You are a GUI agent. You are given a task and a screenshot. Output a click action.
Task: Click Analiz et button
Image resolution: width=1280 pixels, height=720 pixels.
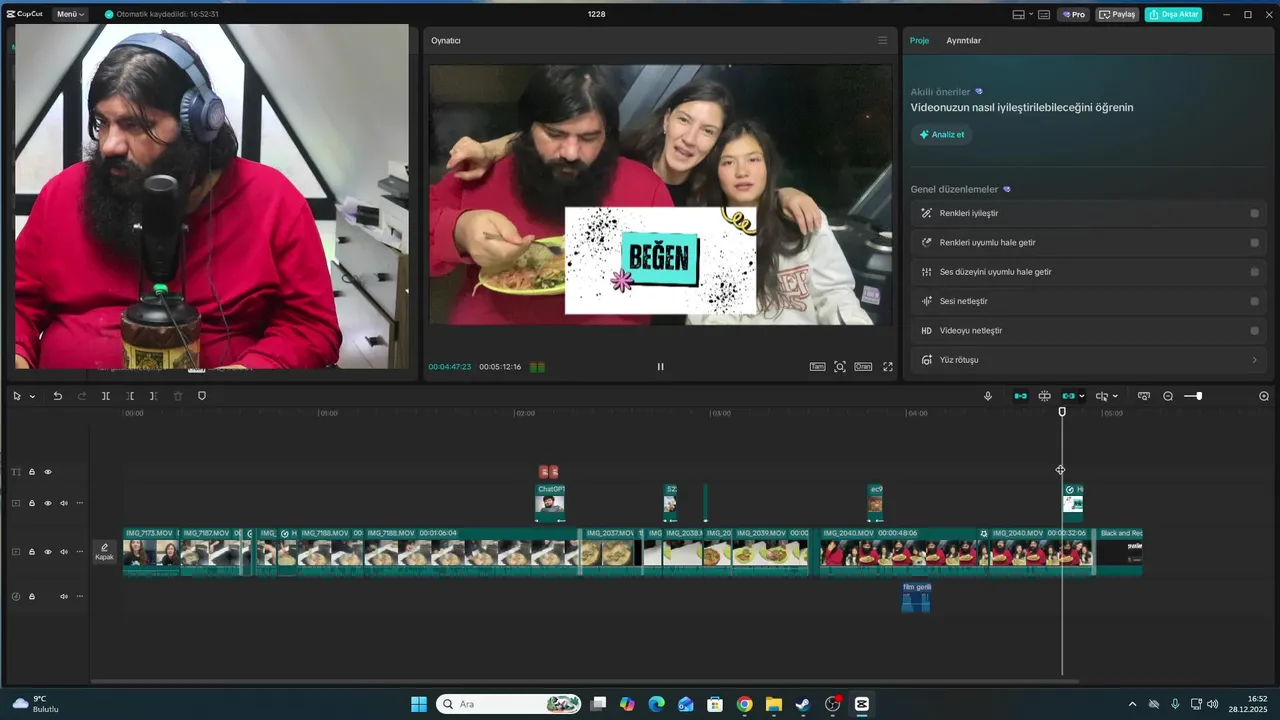(942, 135)
